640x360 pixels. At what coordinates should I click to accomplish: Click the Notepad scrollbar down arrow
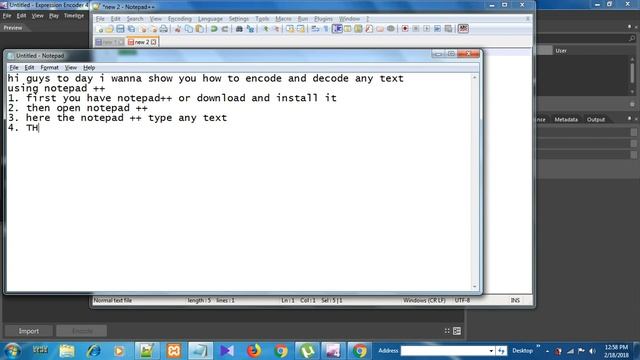(x=474, y=287)
